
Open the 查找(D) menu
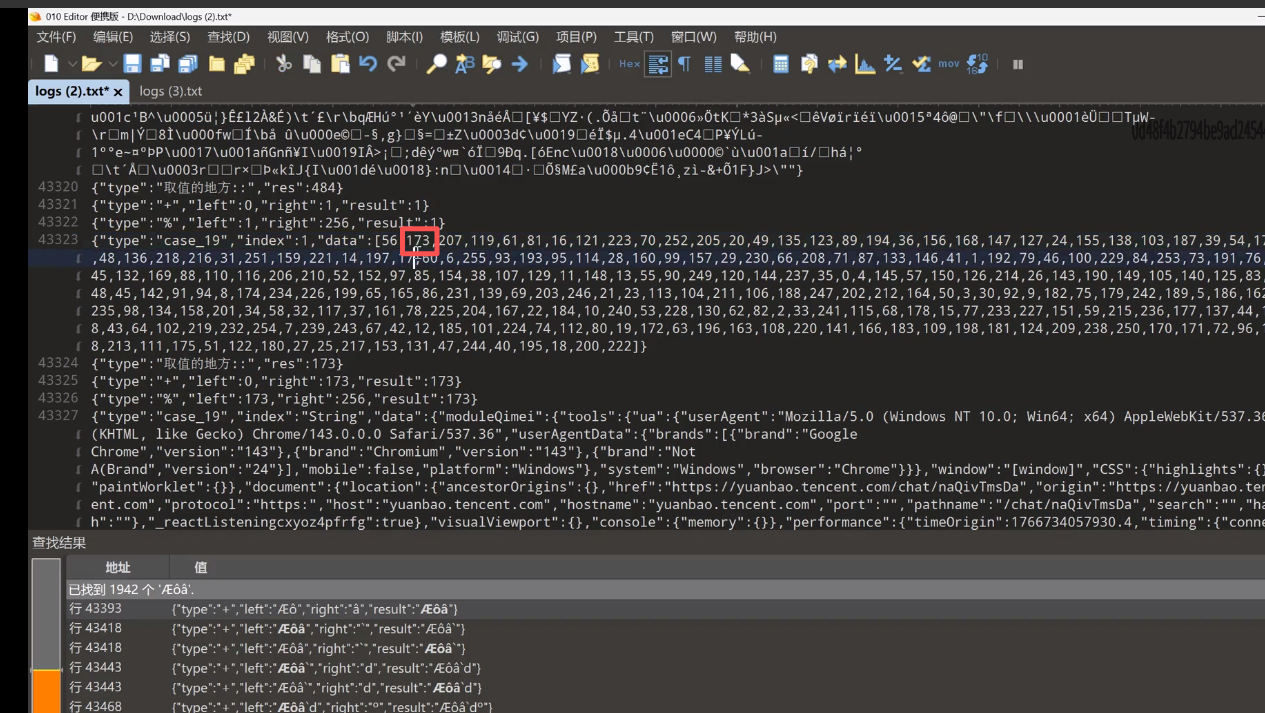(x=228, y=37)
